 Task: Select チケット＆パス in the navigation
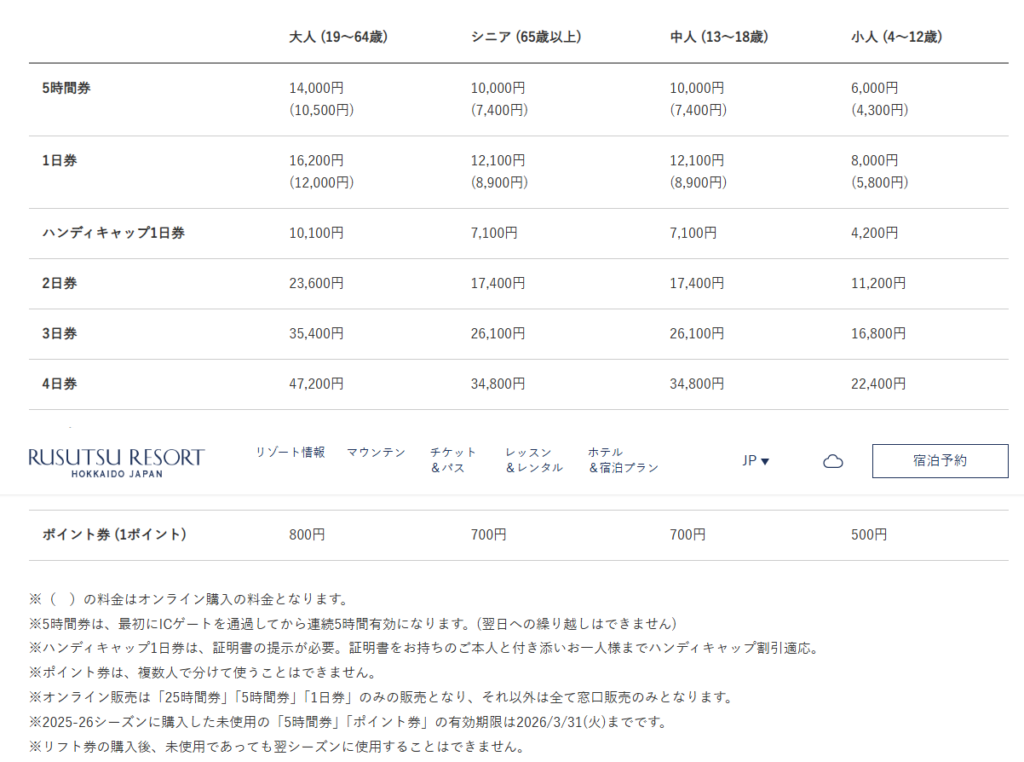(x=453, y=460)
